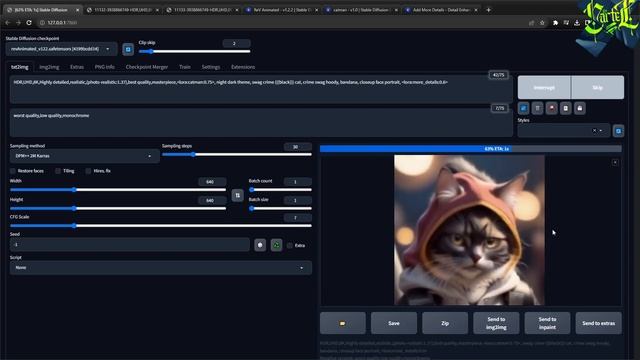Close the catman v1.0 browser tab
Image resolution: width=640 pixels, height=360 pixels.
tap(396, 10)
